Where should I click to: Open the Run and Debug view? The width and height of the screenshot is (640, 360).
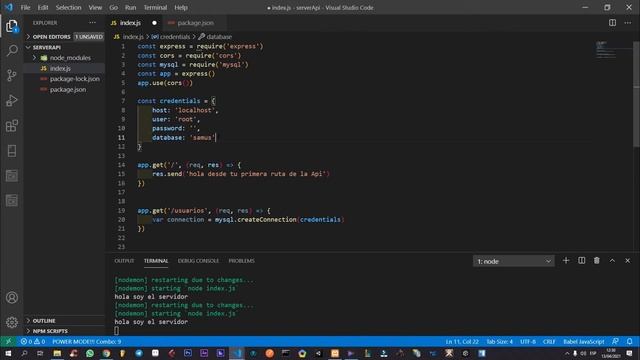click(x=12, y=100)
